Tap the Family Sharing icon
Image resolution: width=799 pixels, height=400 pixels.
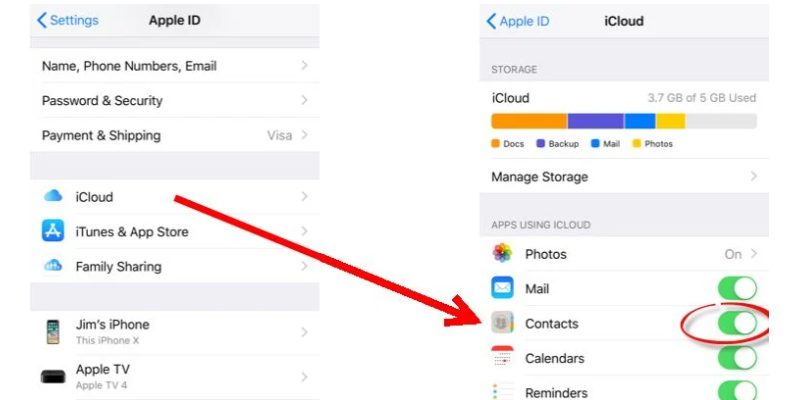(53, 265)
